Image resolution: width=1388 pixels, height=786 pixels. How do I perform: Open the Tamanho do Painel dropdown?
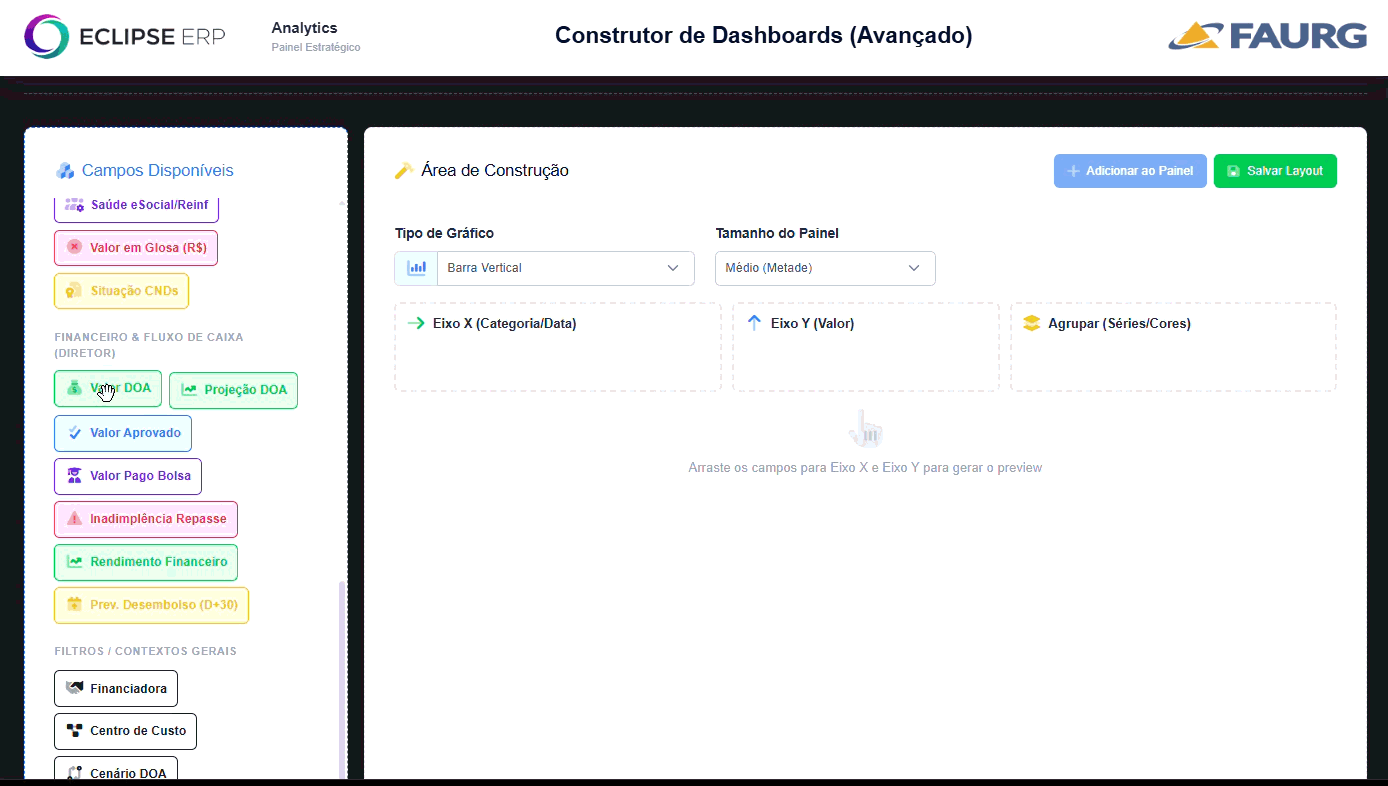(825, 268)
